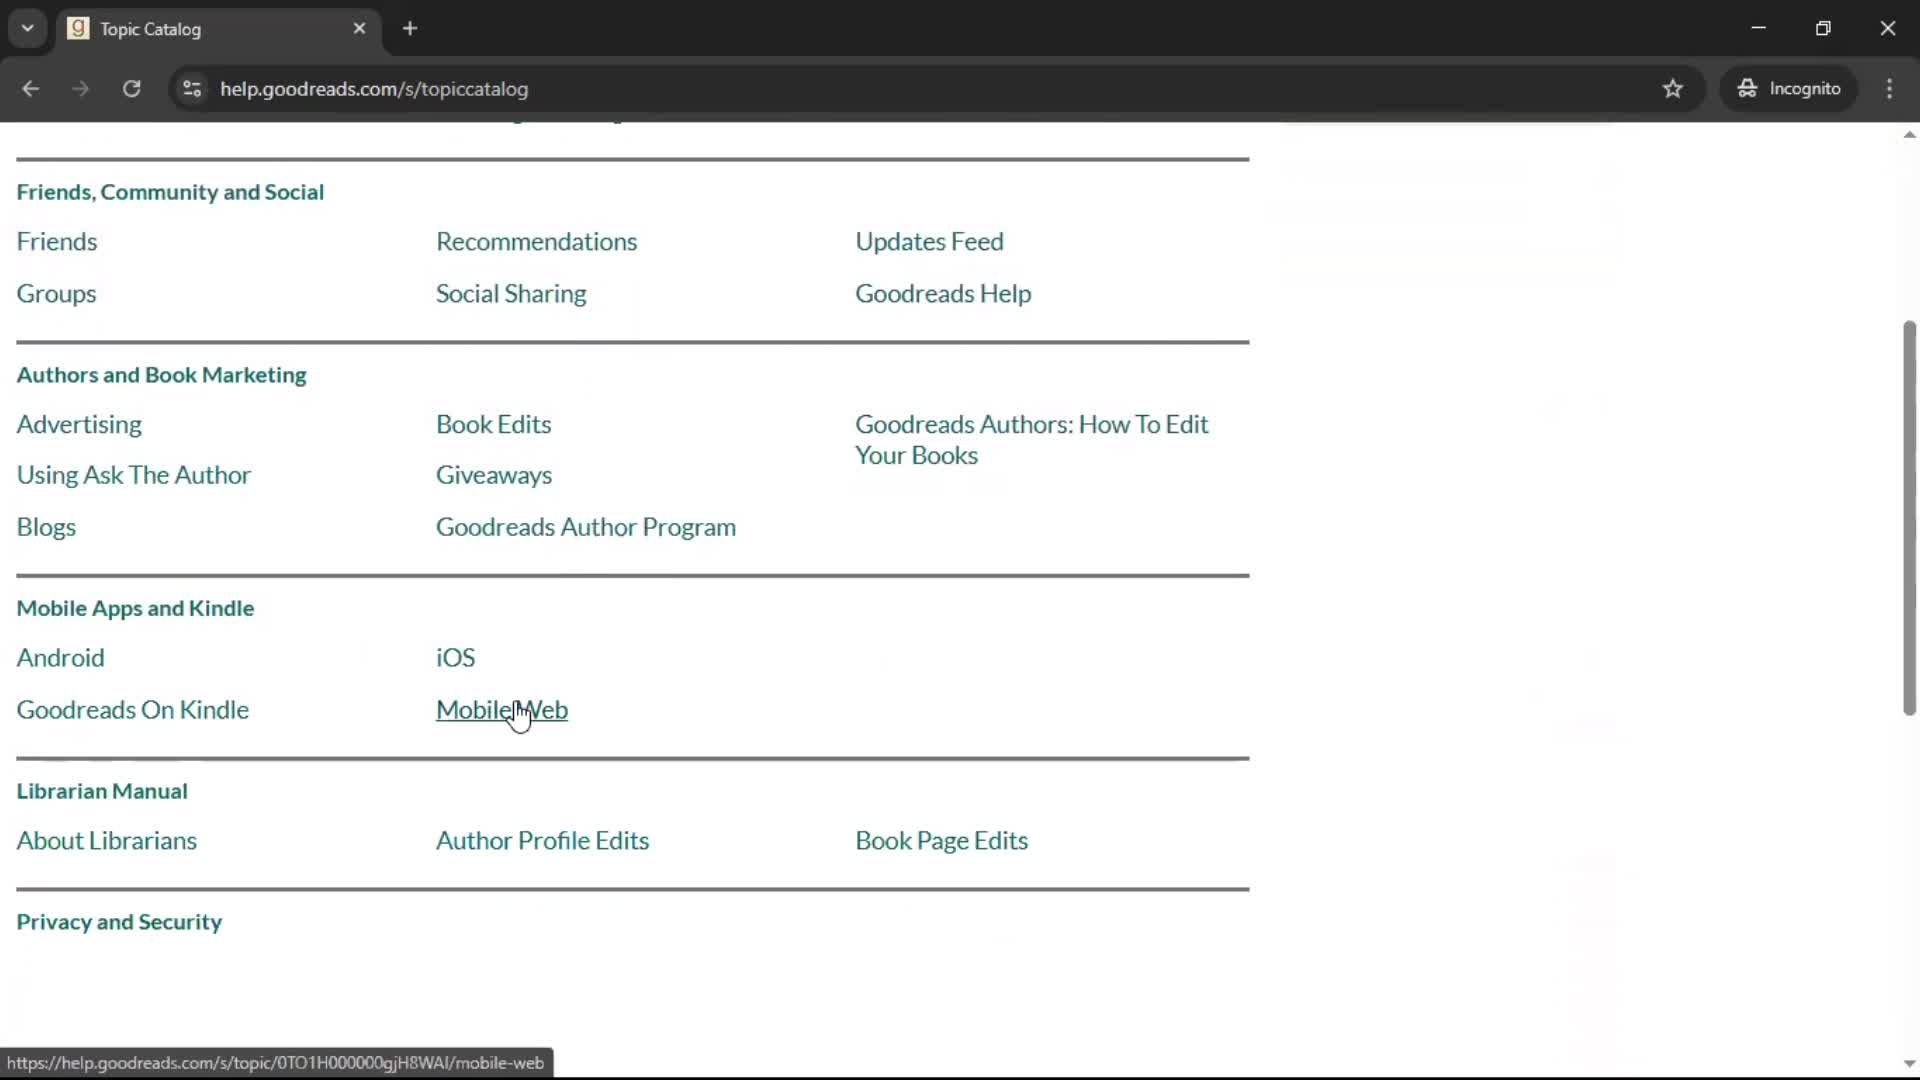
Task: Click Friends, Community and Social heading
Action: click(170, 192)
